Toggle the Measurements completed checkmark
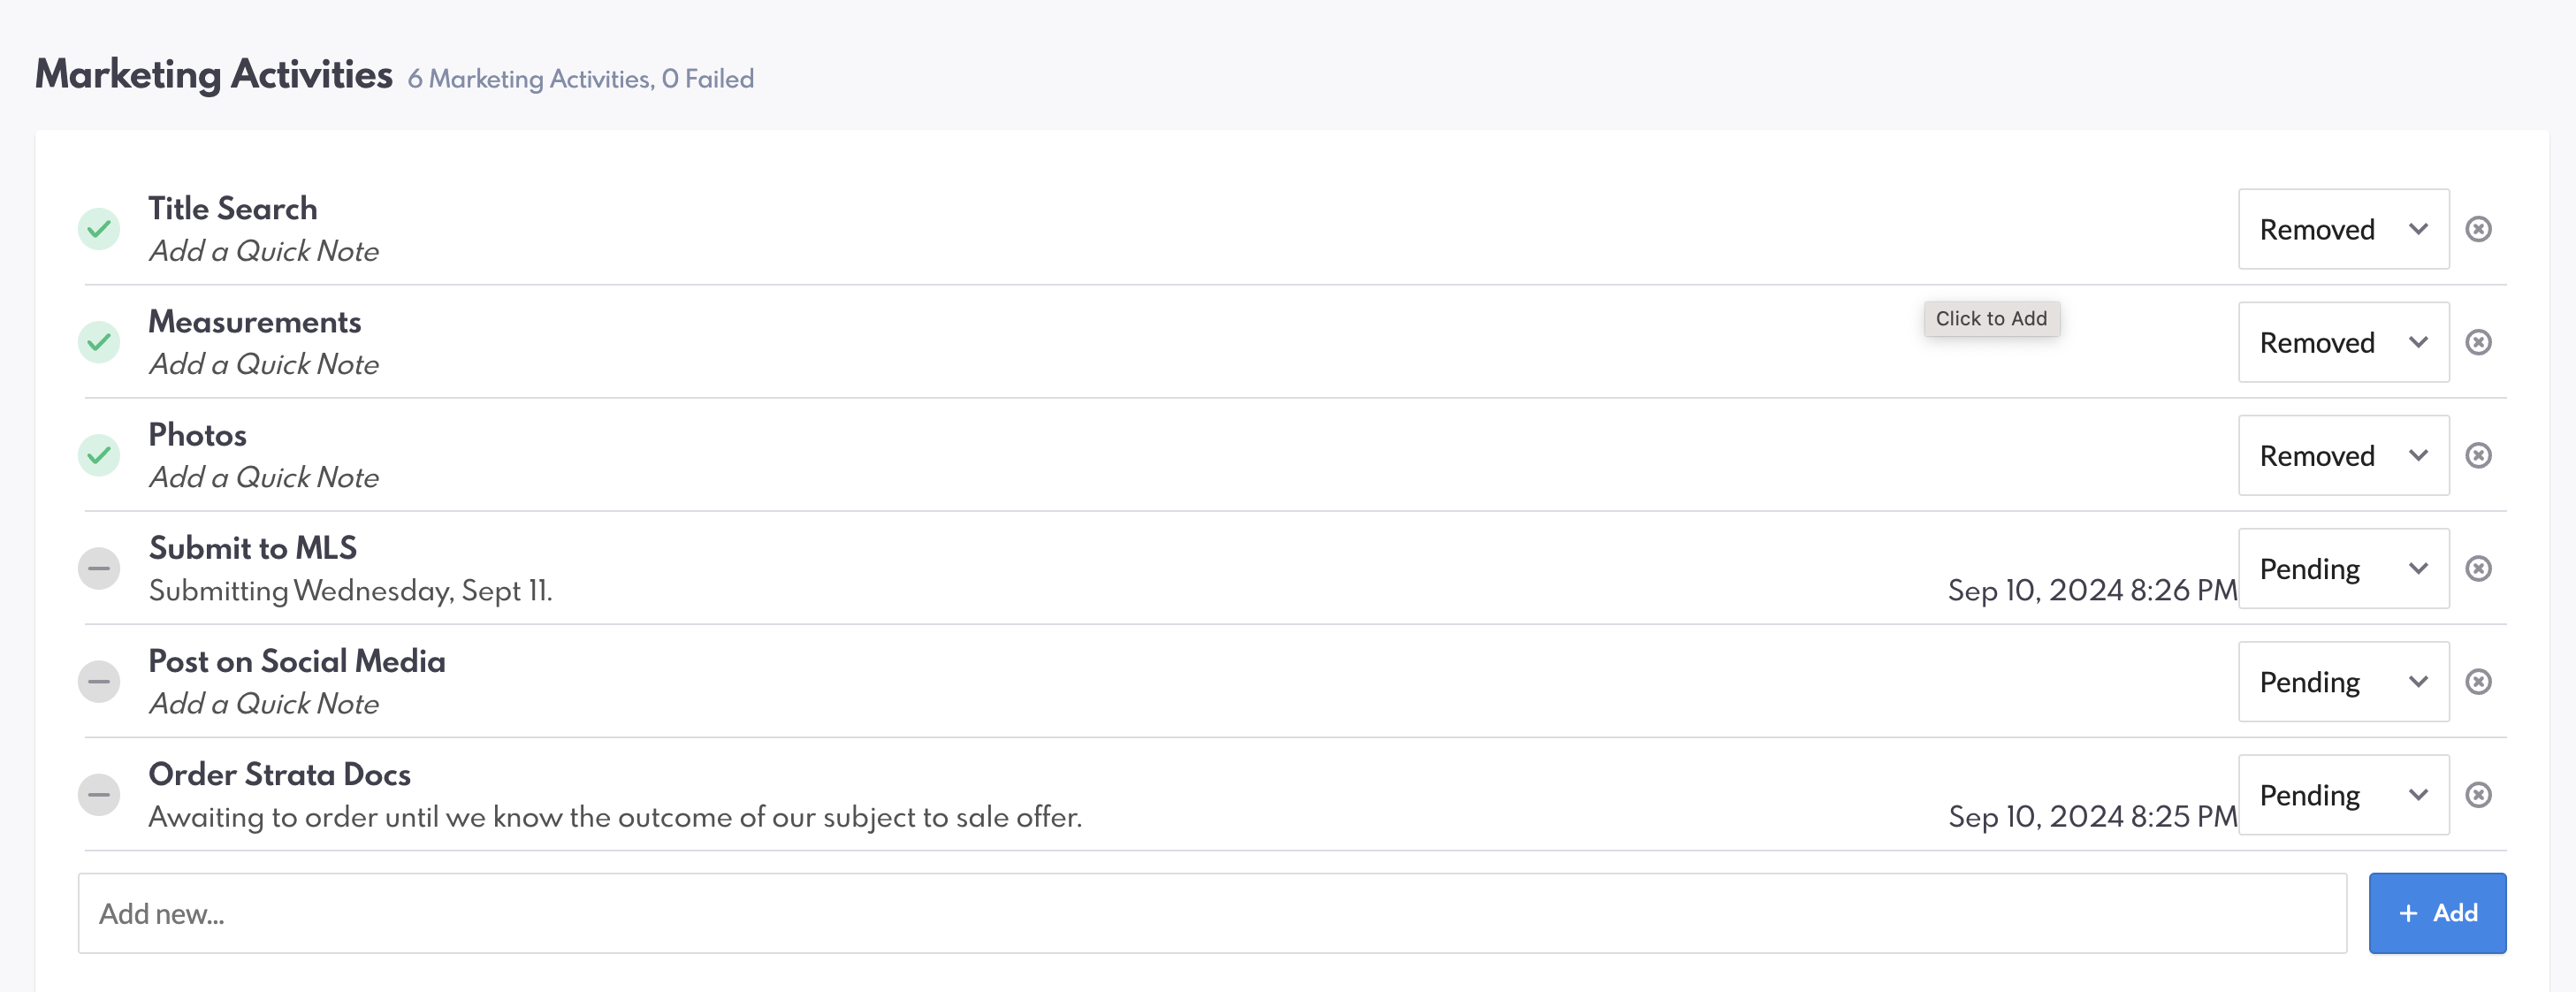 pos(99,342)
